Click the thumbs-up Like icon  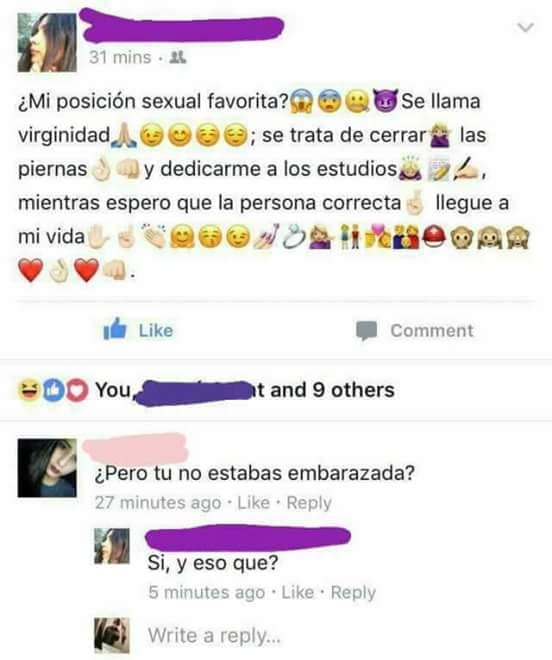coord(115,329)
